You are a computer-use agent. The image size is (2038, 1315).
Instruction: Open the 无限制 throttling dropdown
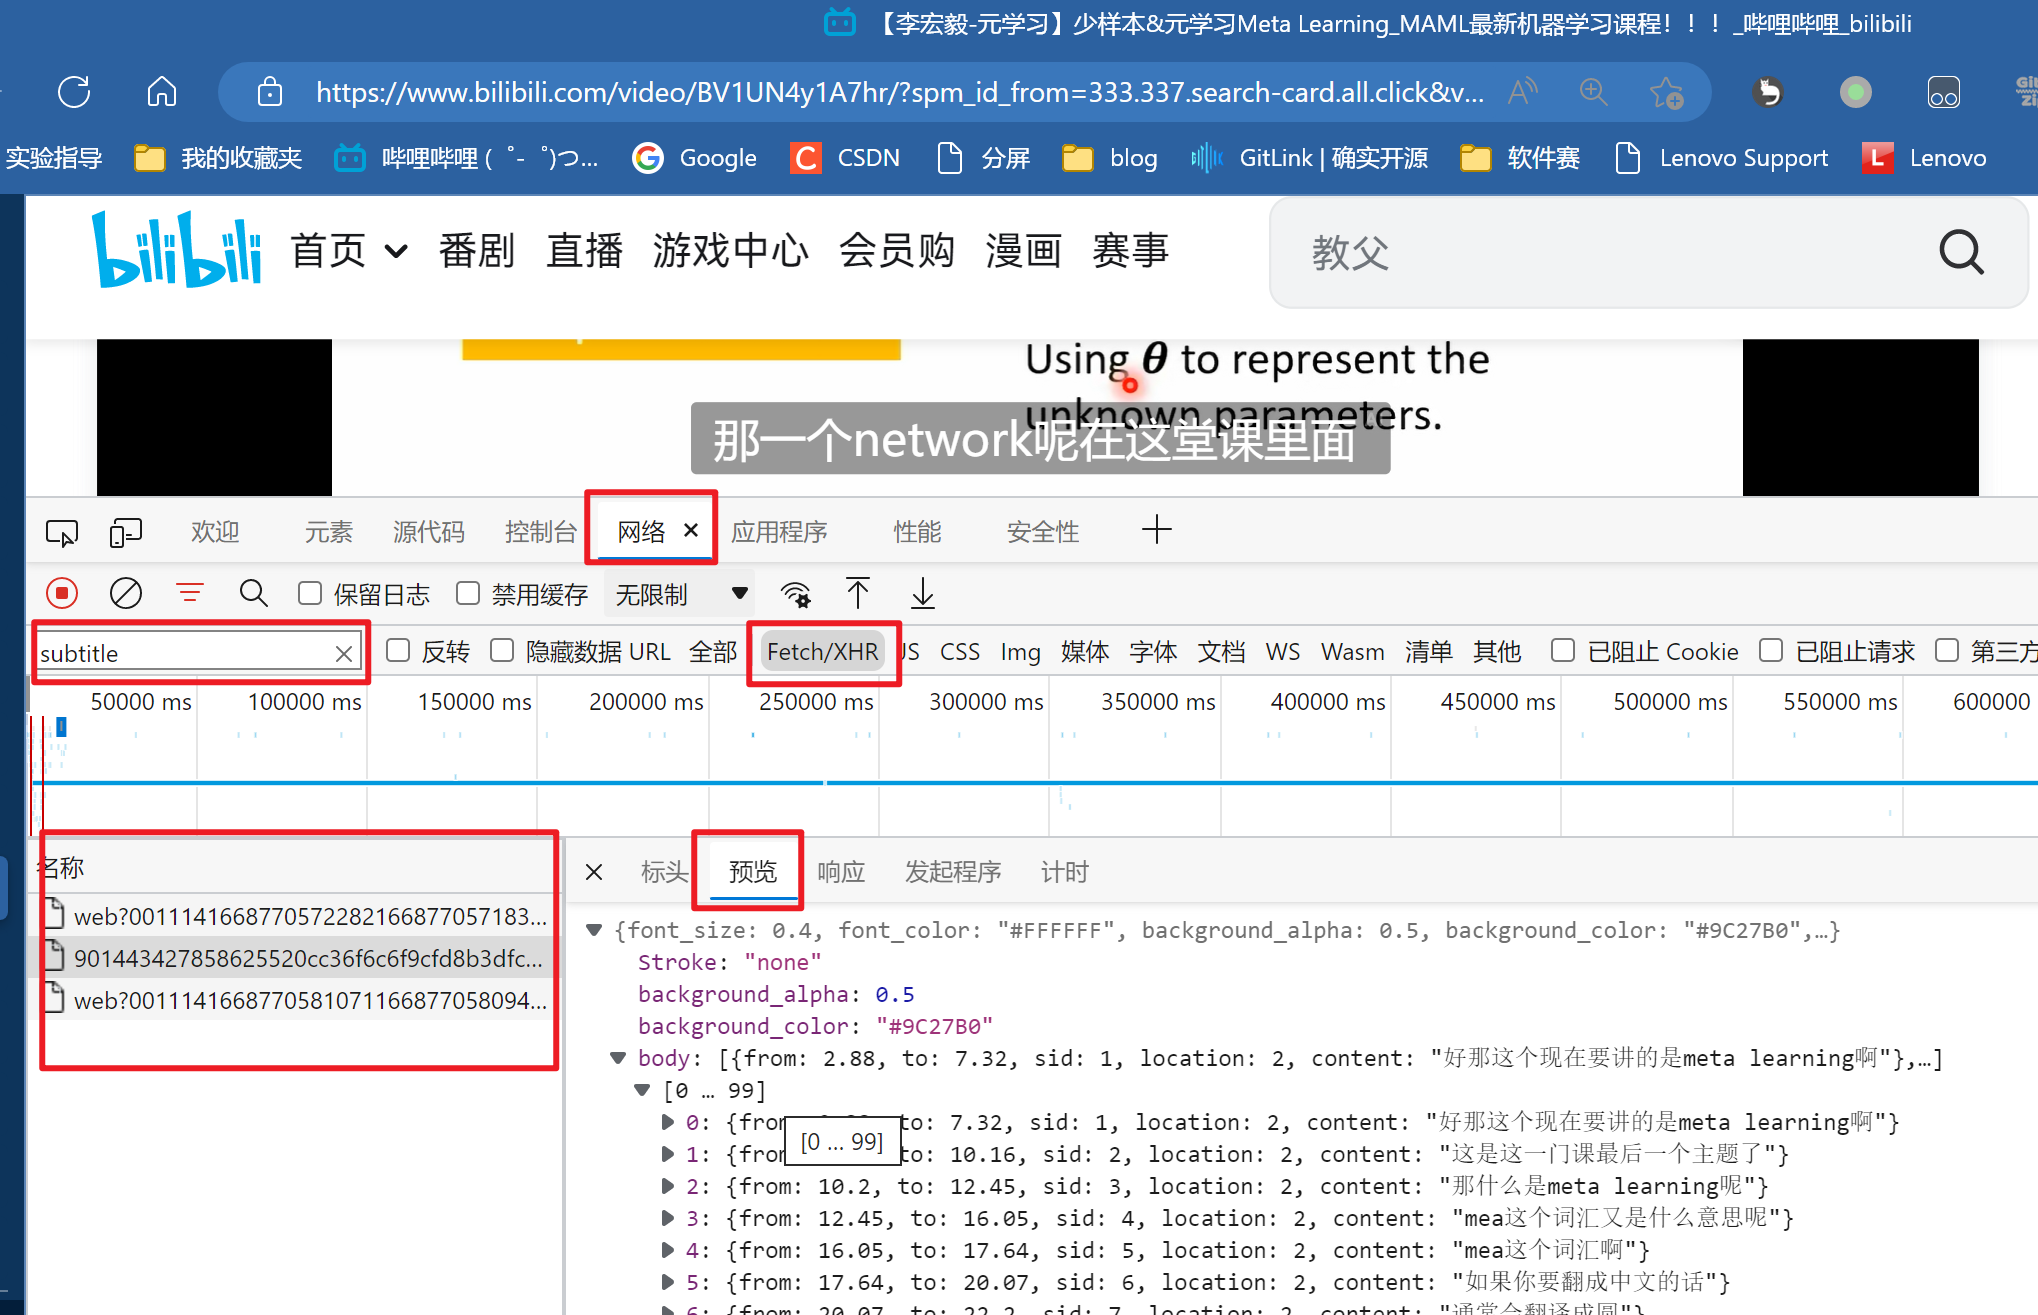(680, 594)
